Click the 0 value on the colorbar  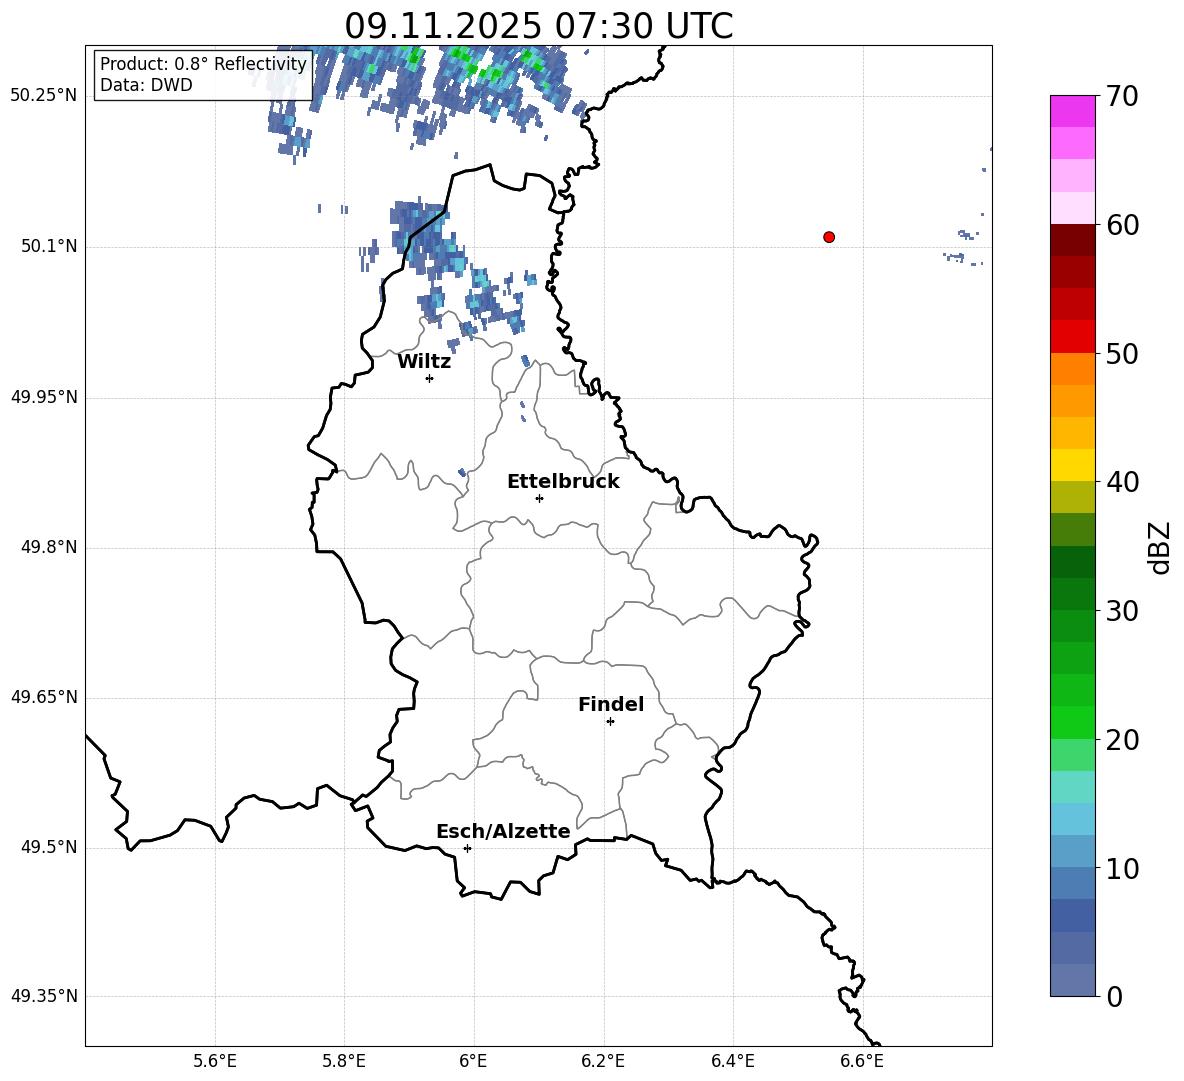click(1115, 997)
